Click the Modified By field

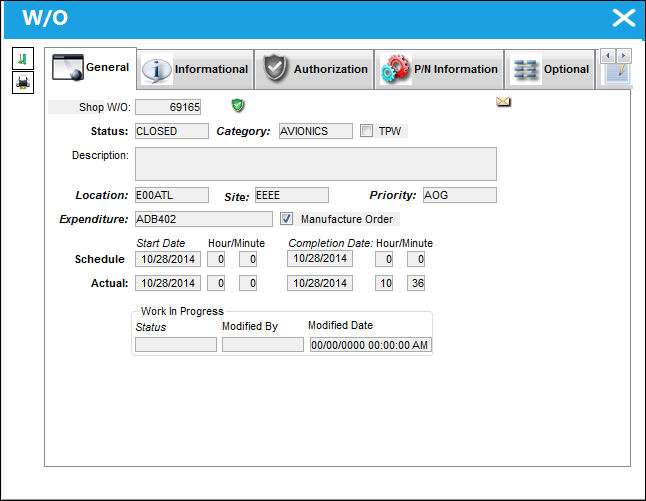coord(263,344)
